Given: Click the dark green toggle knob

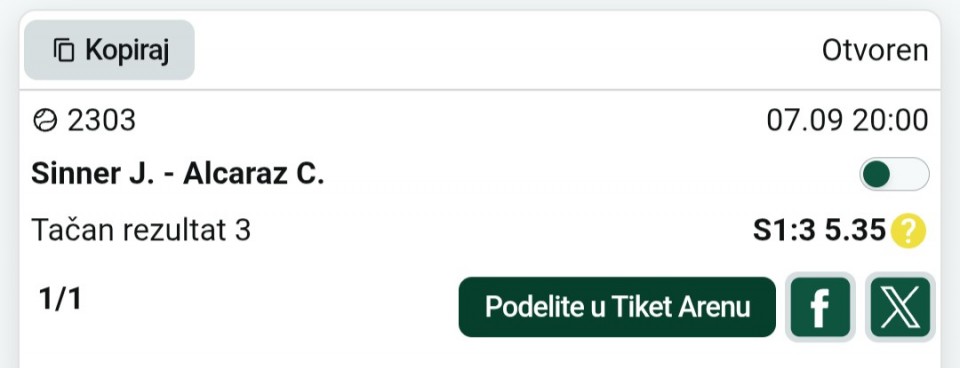Looking at the screenshot, I should pos(876,174).
